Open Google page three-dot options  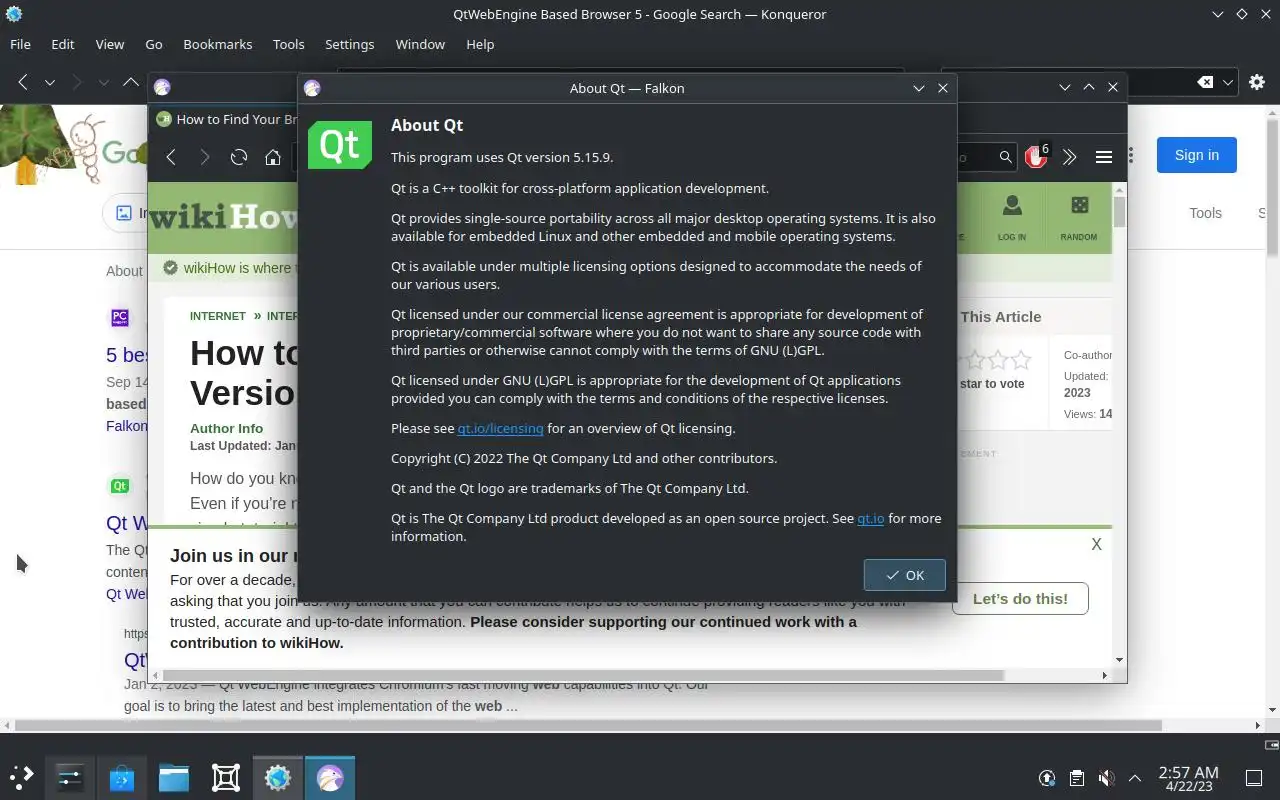coord(1131,155)
